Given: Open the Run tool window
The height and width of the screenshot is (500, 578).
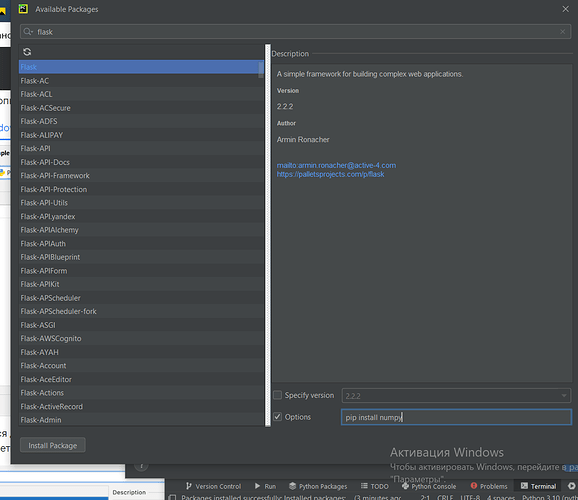Looking at the screenshot, I should 265,486.
